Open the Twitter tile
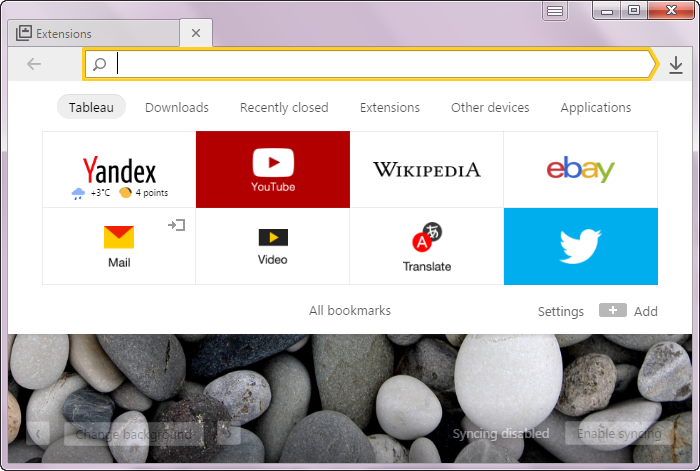 (580, 246)
